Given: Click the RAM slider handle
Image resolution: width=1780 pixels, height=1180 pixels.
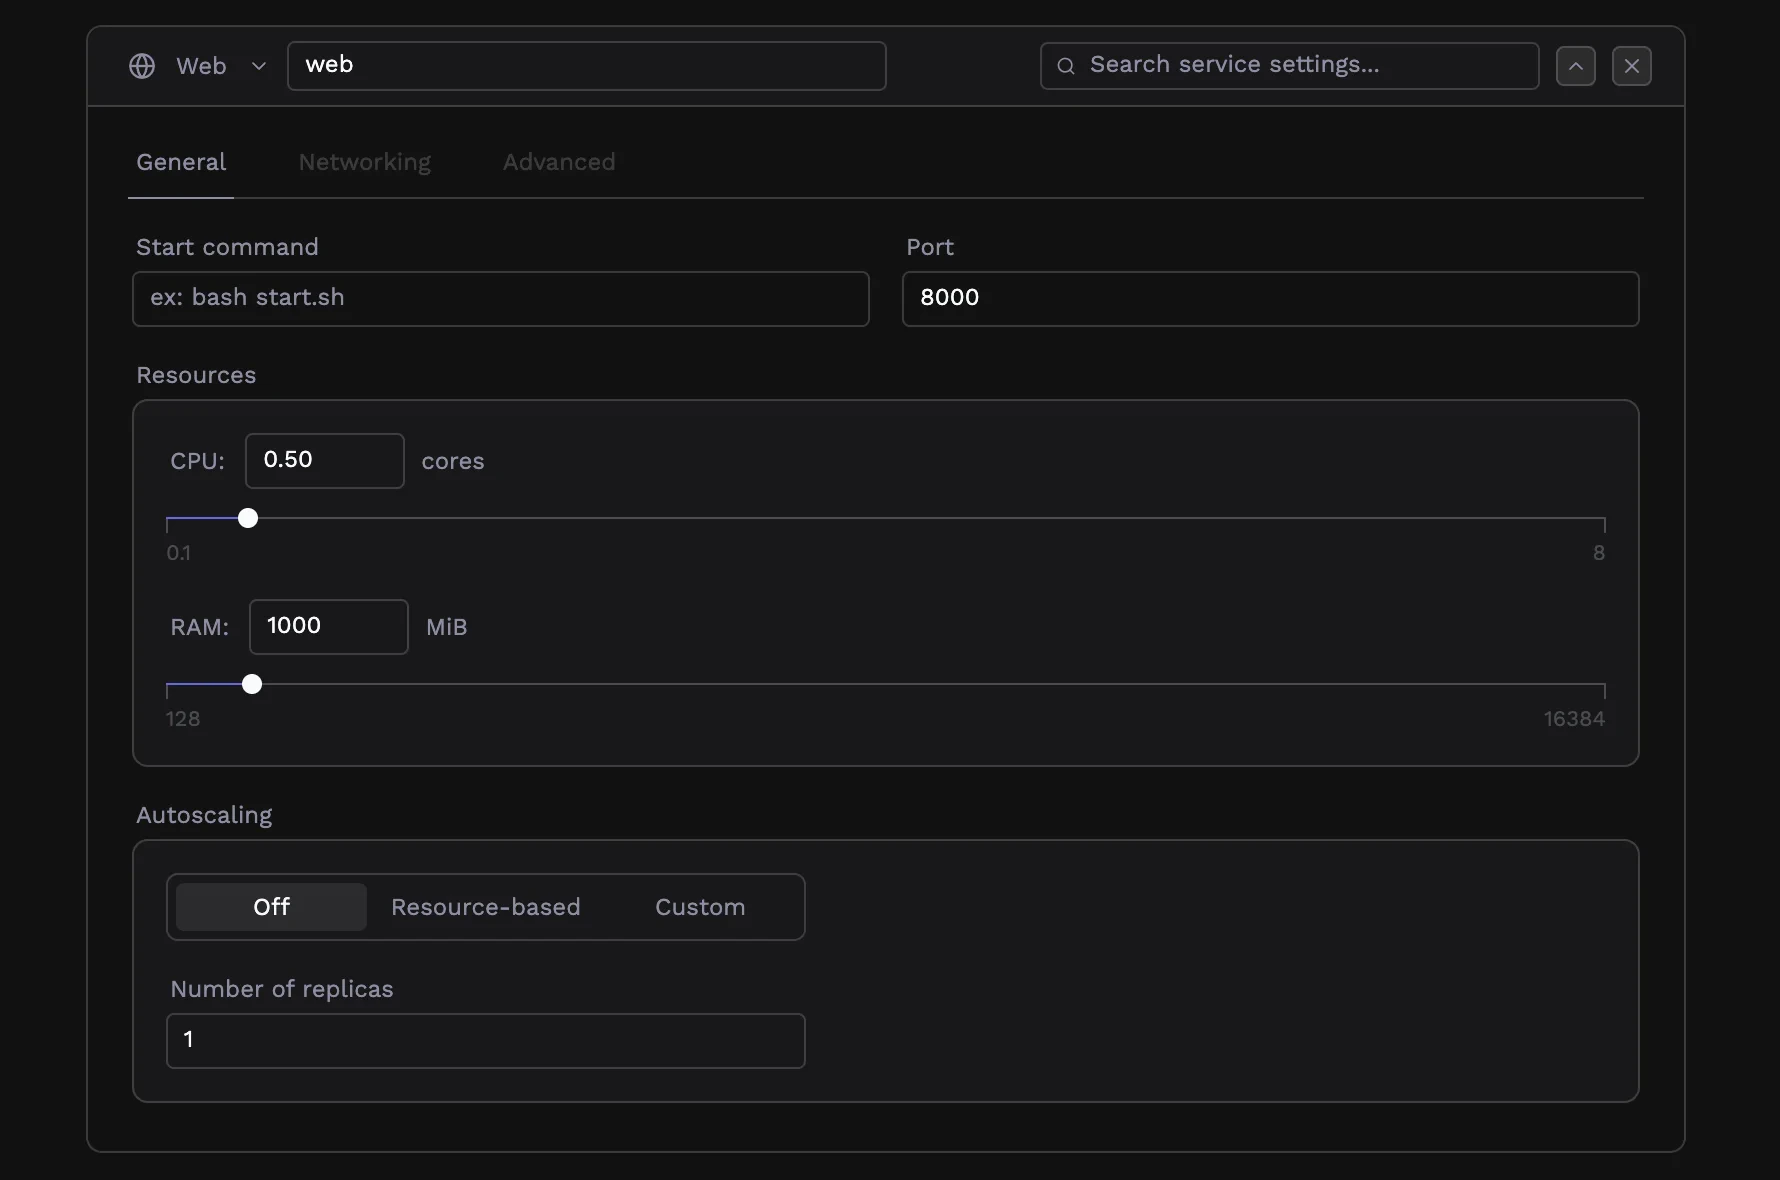Looking at the screenshot, I should (x=251, y=684).
